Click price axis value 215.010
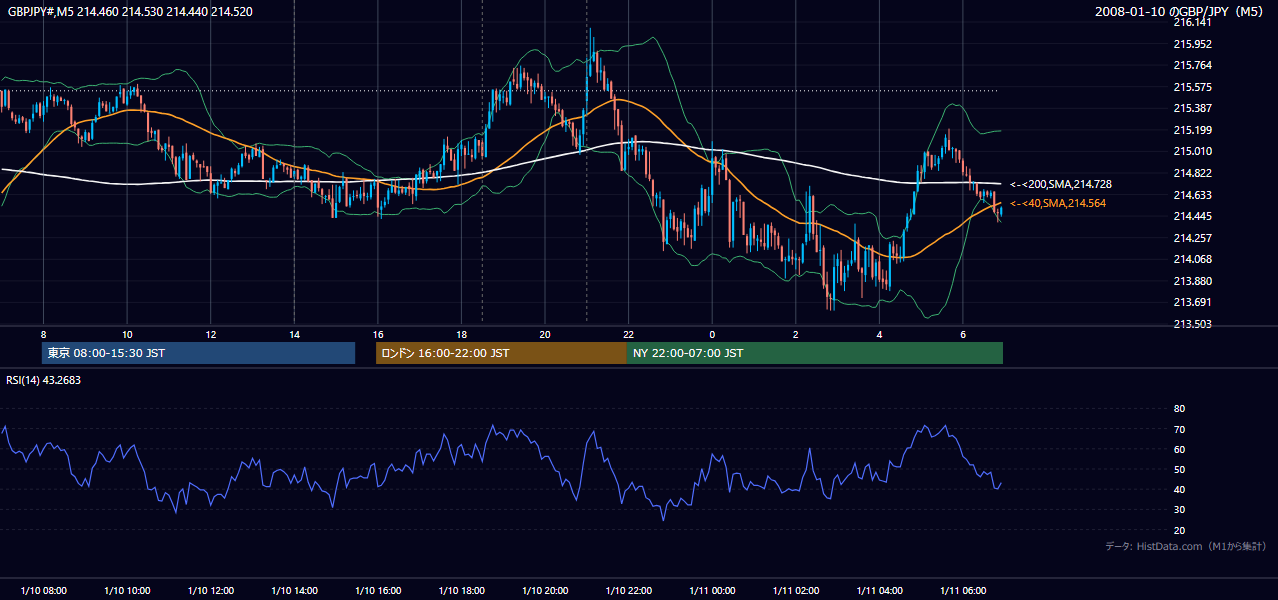Image resolution: width=1278 pixels, height=600 pixels. point(1192,151)
